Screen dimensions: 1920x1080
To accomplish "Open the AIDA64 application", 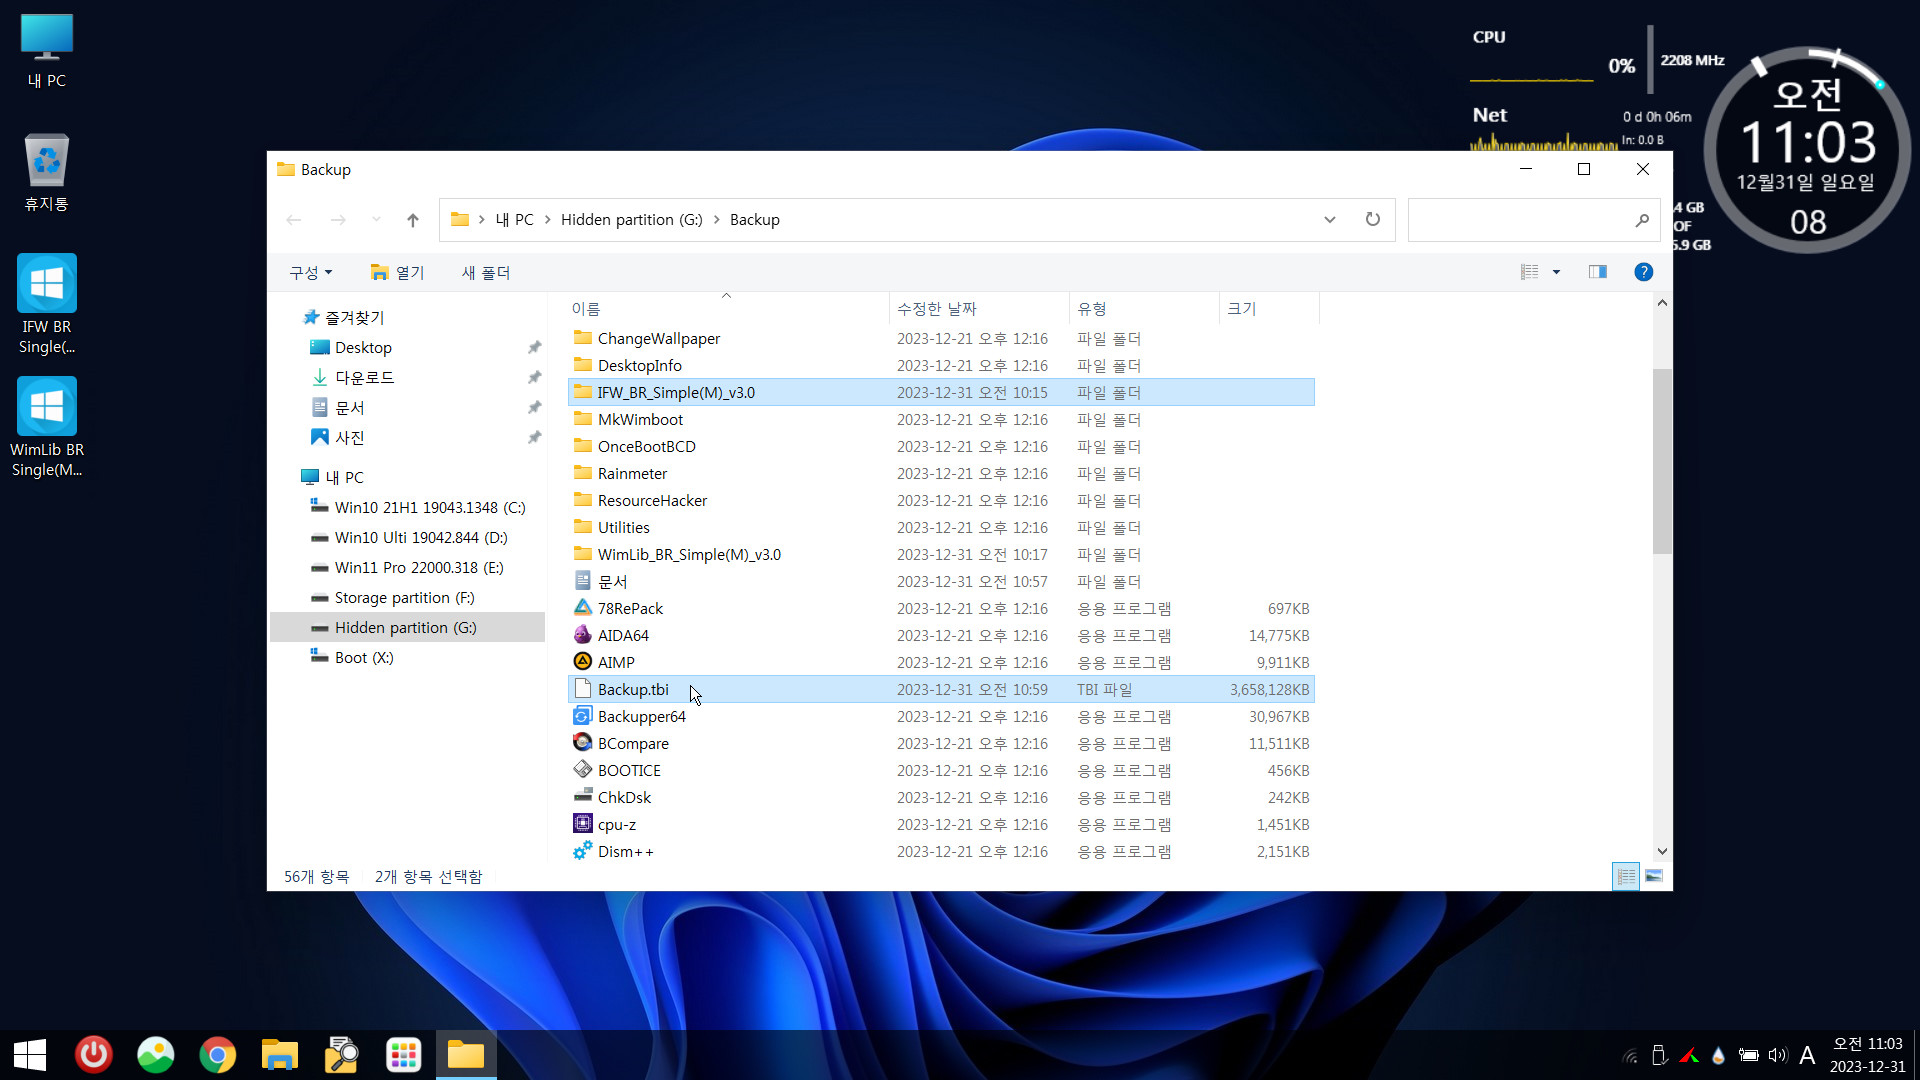I will [624, 634].
